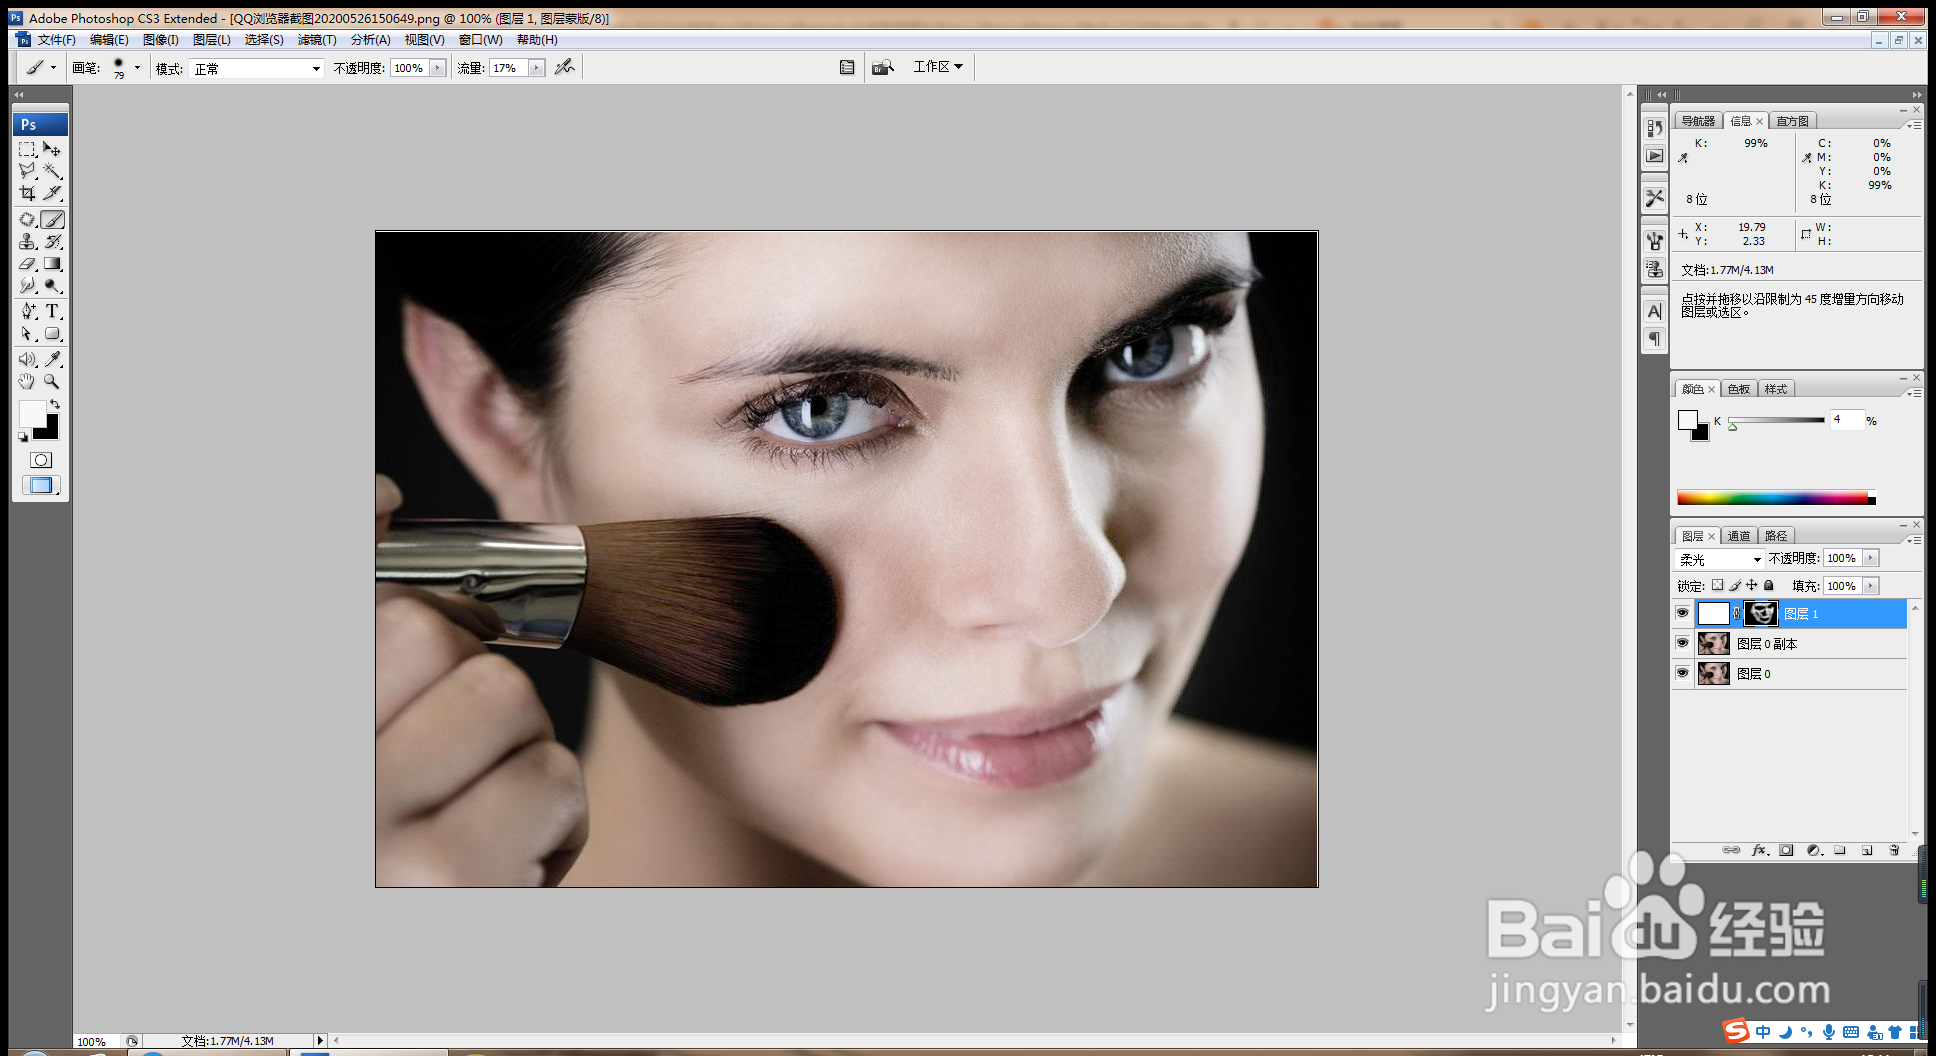Open layer 填充 fill slider arrow
Image resolution: width=1936 pixels, height=1056 pixels.
point(1871,586)
